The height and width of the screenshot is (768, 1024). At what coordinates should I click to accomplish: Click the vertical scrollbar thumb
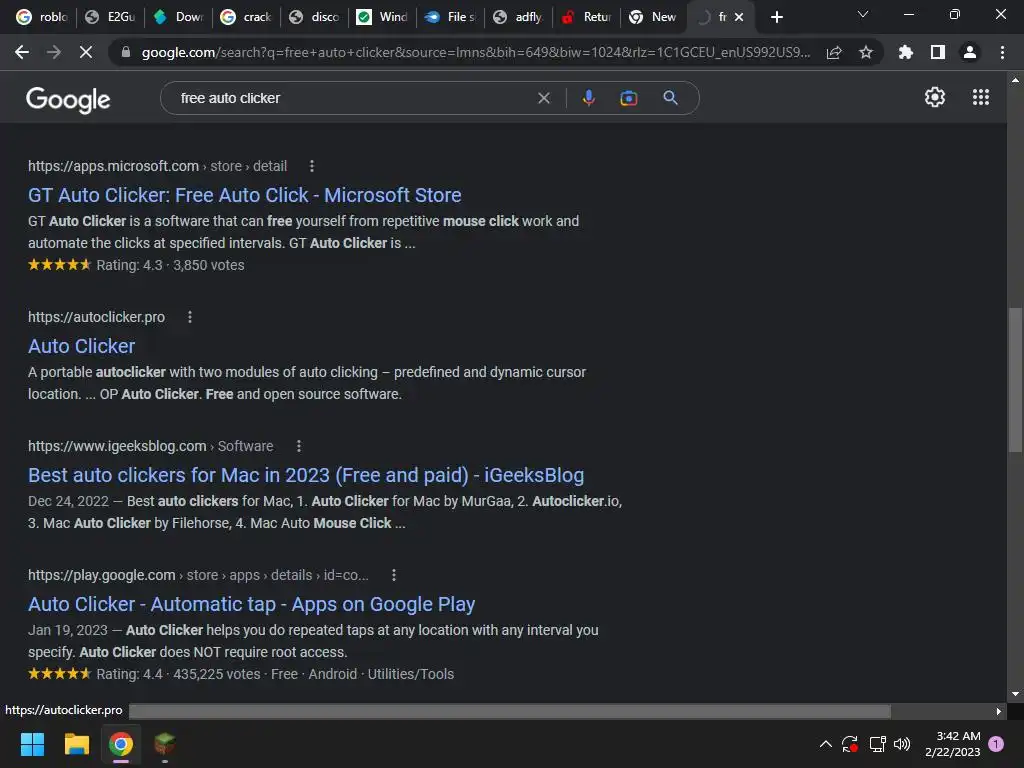1015,379
